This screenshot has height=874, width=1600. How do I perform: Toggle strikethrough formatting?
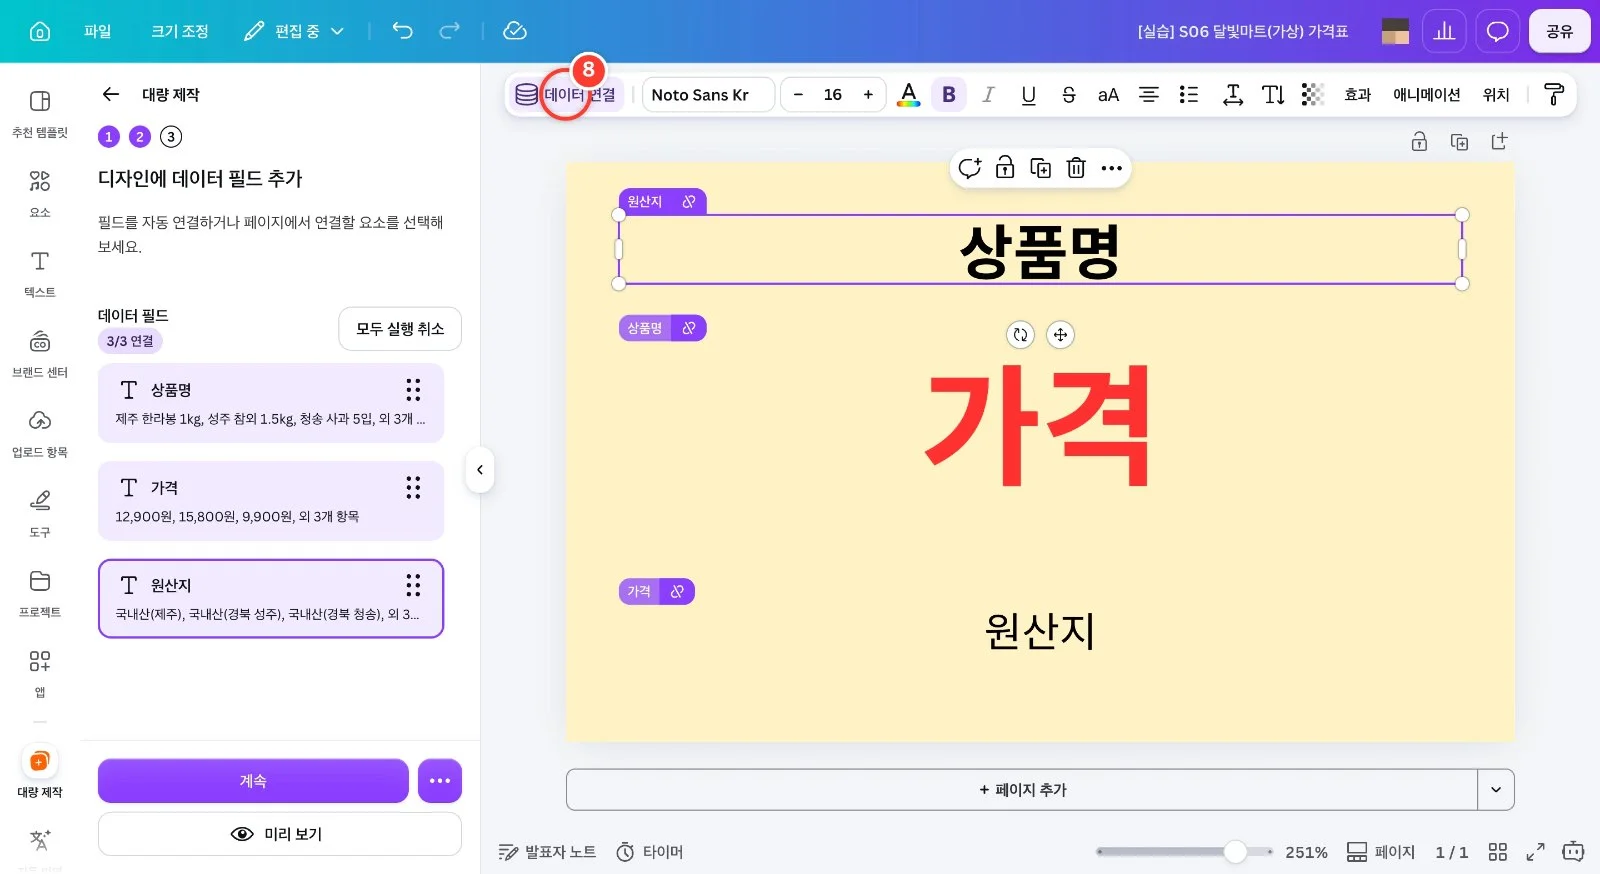pyautogui.click(x=1068, y=95)
